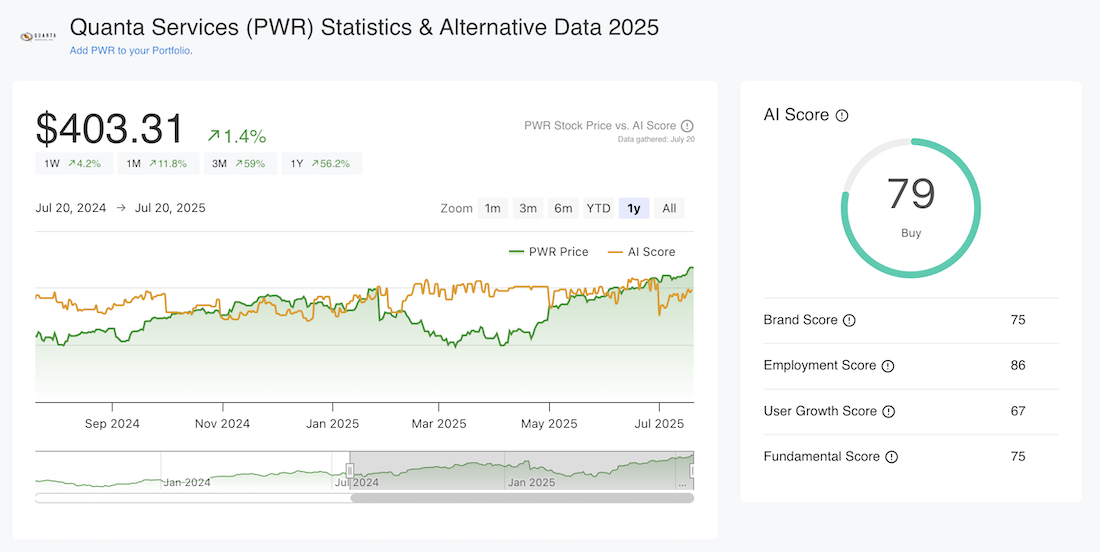Viewport: 1100px width, 552px height.
Task: Click the Brand Score value 75
Action: (1018, 321)
